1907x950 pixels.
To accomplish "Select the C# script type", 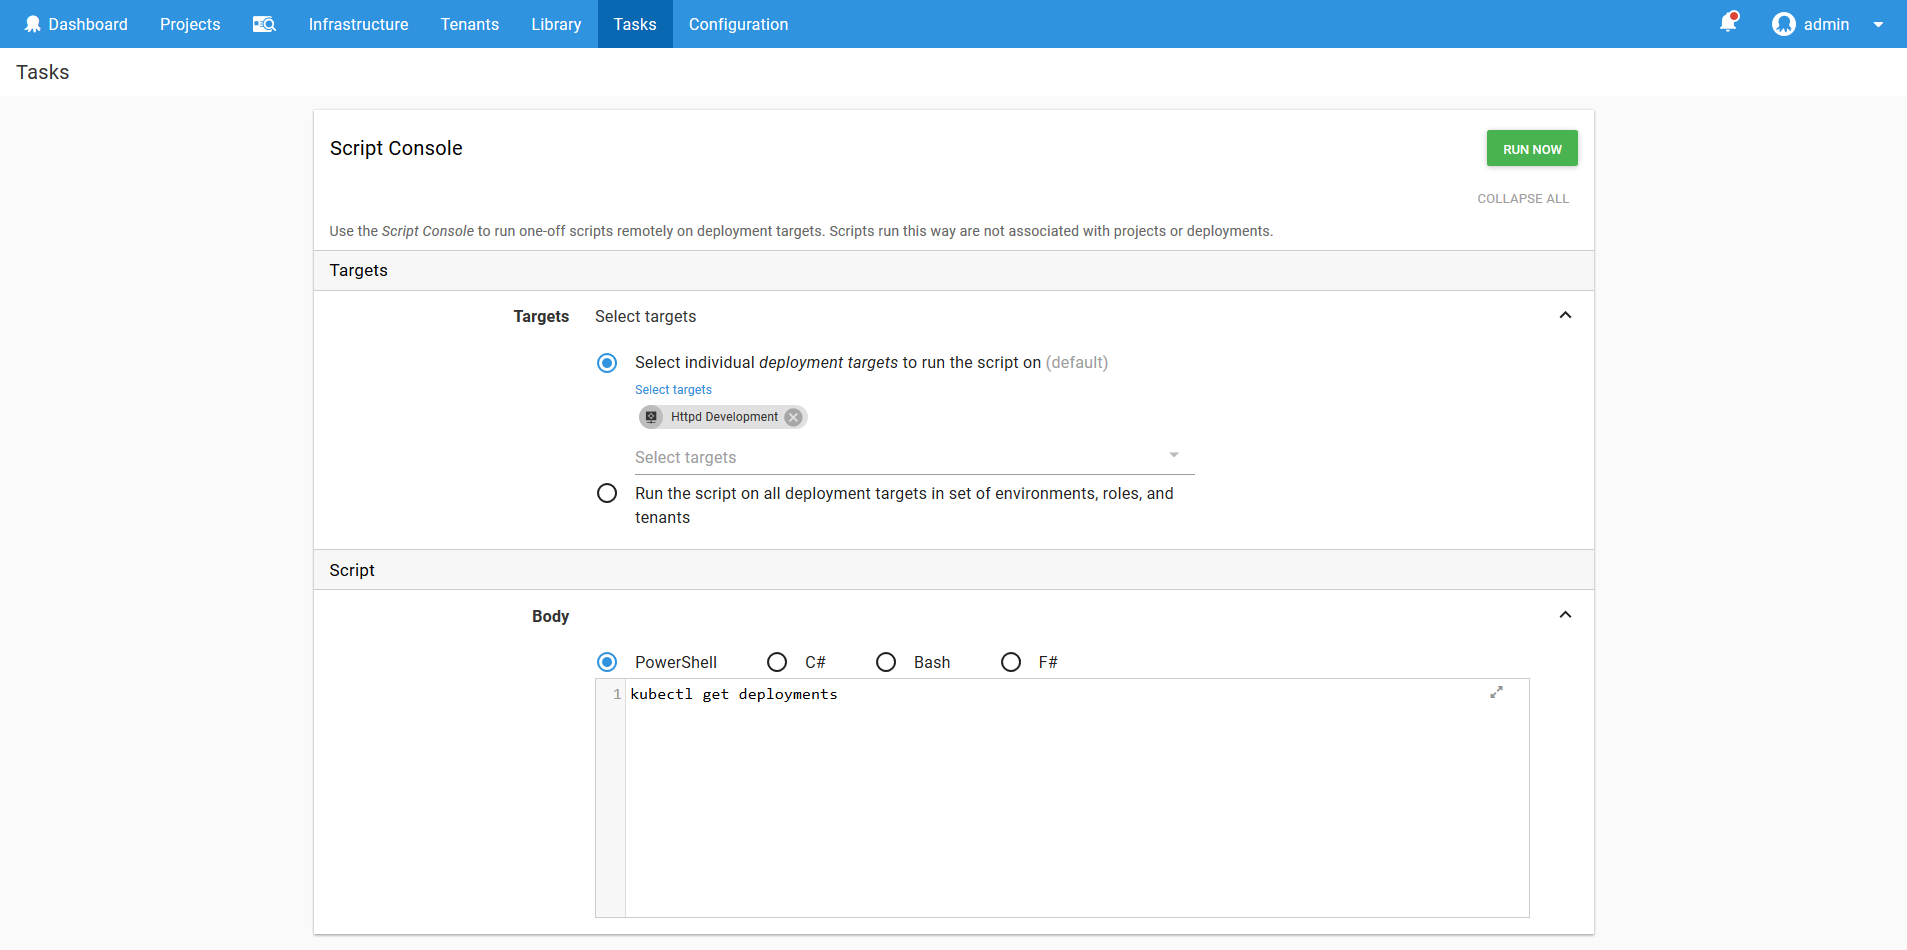I will pyautogui.click(x=777, y=662).
